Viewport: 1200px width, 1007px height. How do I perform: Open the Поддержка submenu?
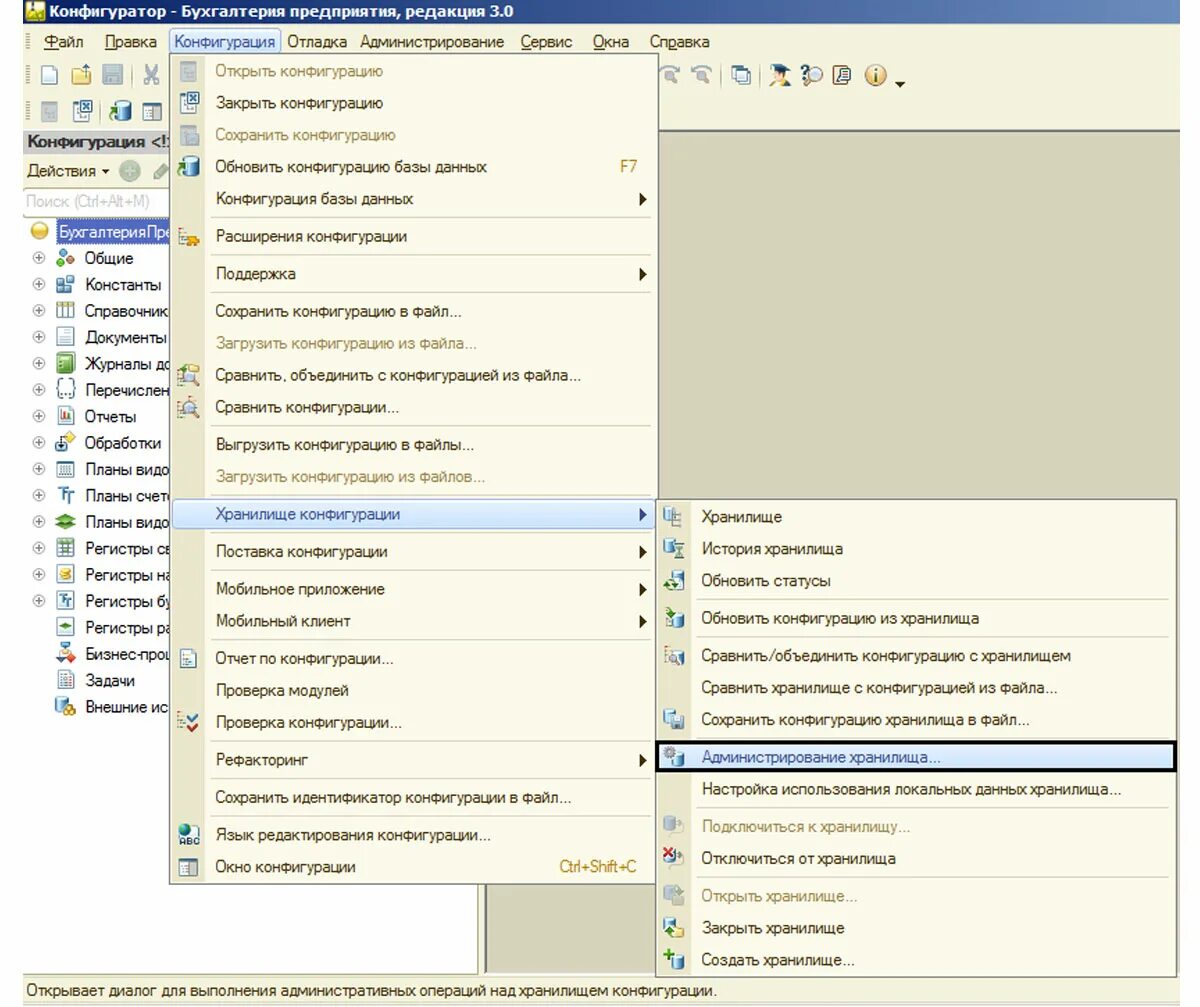click(413, 274)
